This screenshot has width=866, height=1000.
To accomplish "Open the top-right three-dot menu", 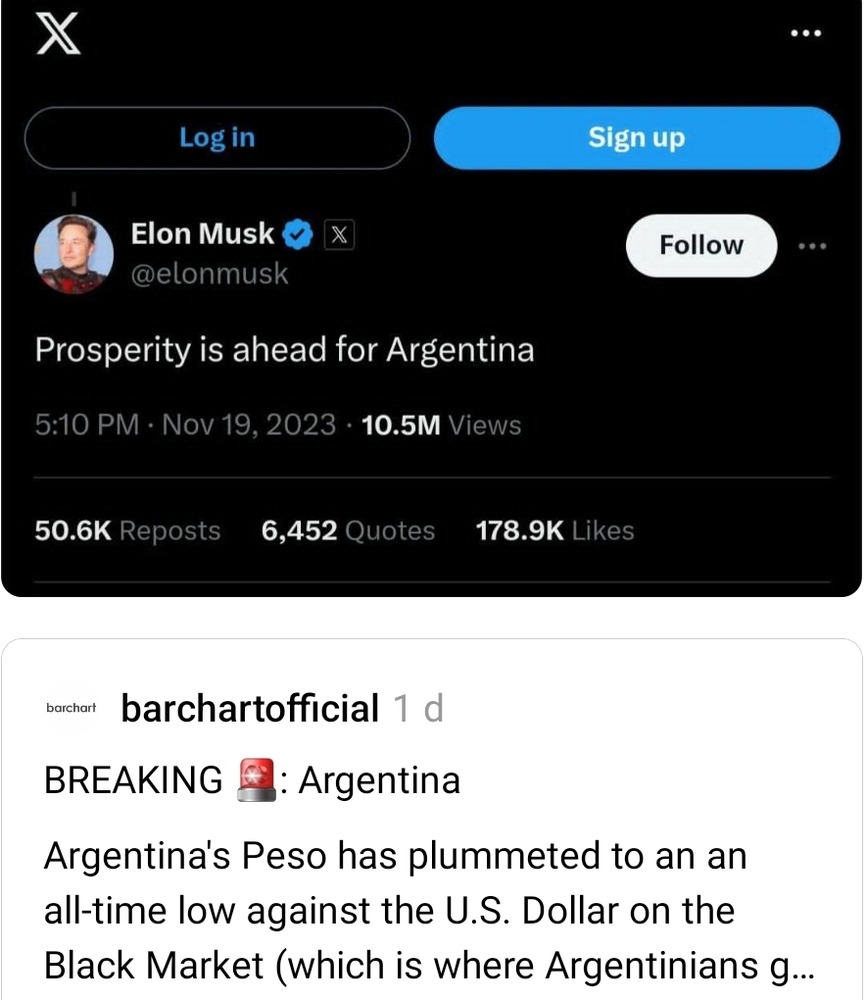I will click(805, 33).
